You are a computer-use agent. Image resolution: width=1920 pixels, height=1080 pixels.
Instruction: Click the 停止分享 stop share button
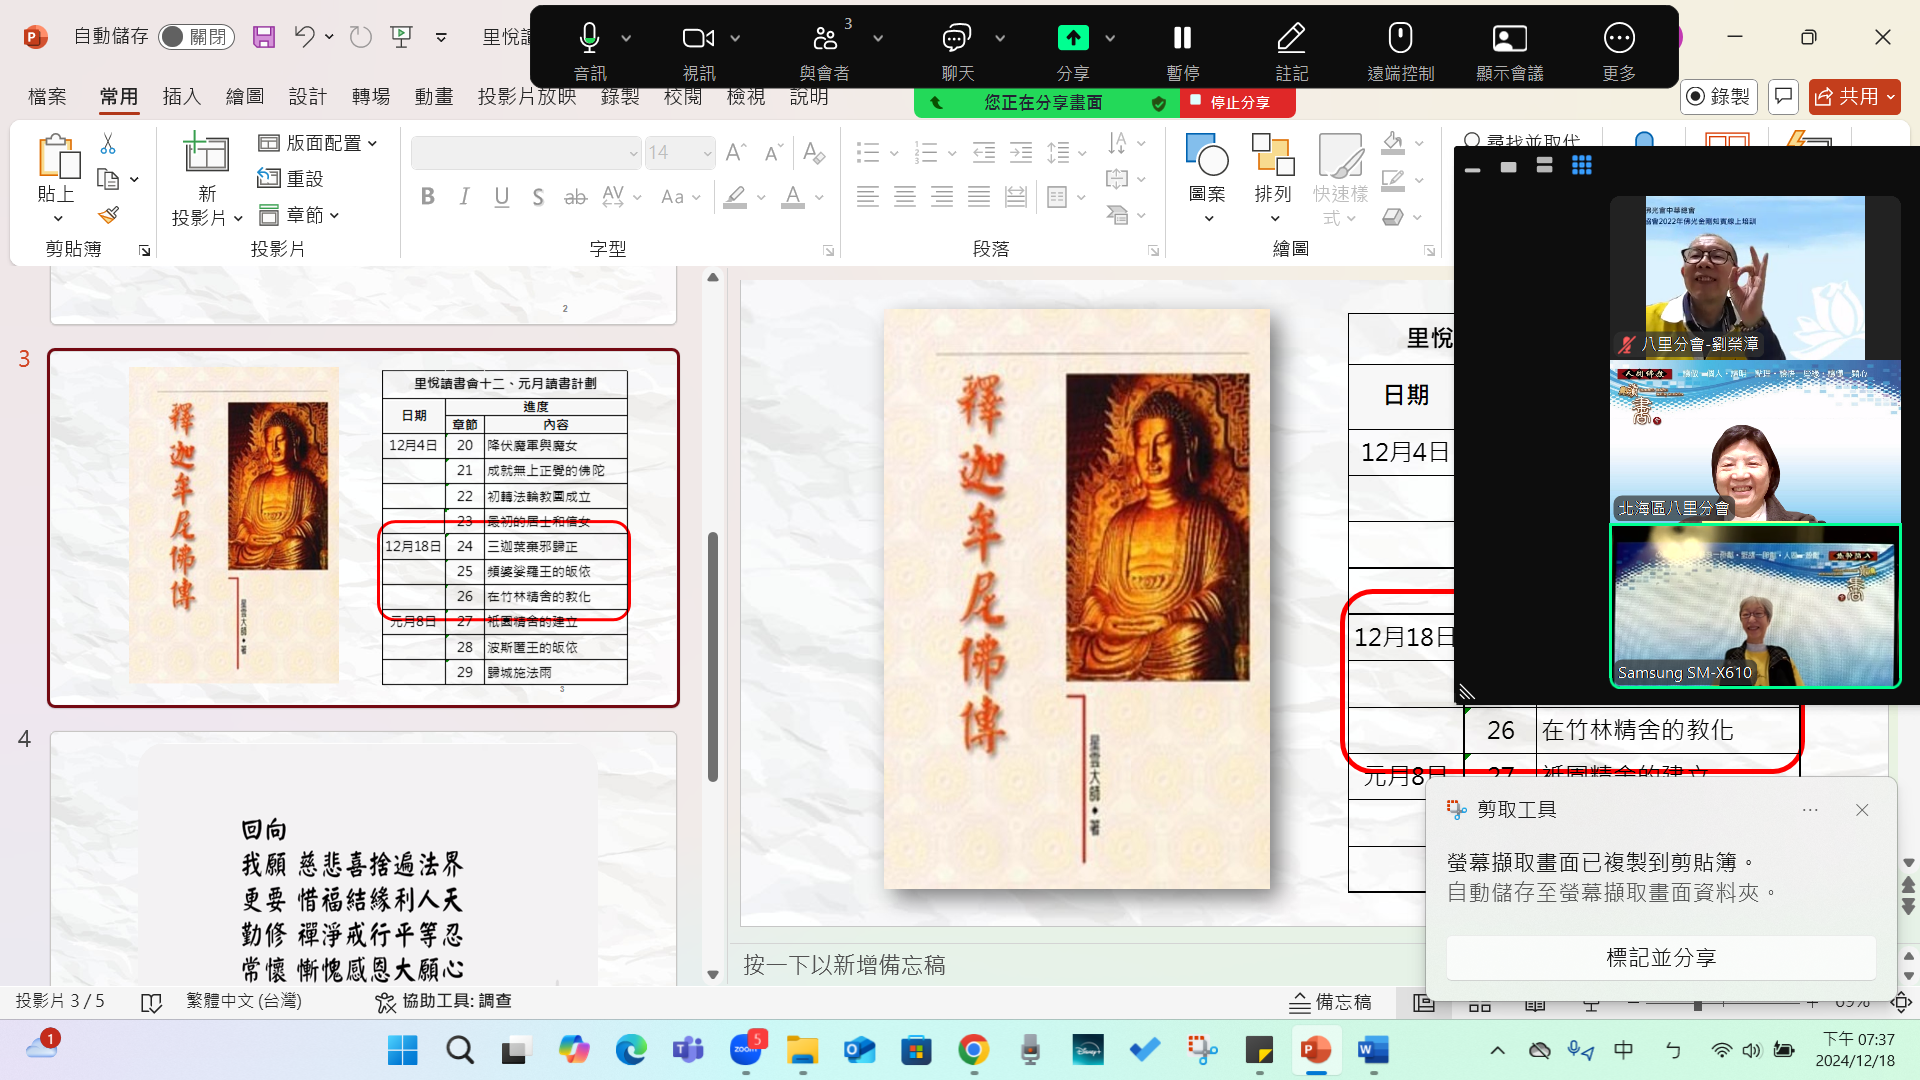point(1239,102)
